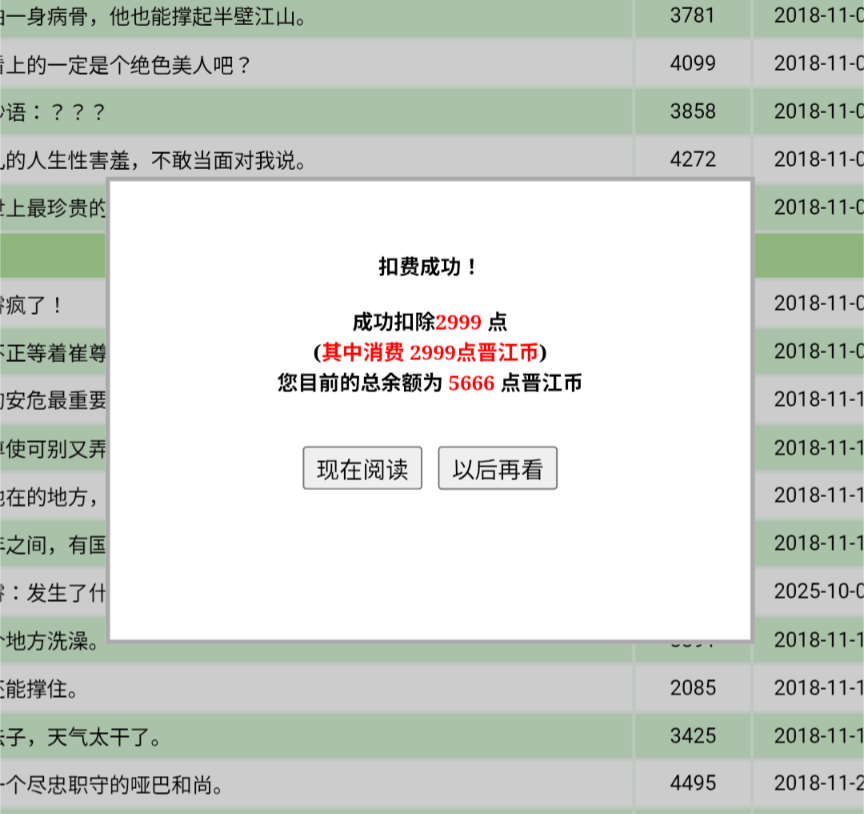The height and width of the screenshot is (814, 864).
Task: Open chapter 个尽忠职守的哑巴和尚。
Action: tap(112, 785)
